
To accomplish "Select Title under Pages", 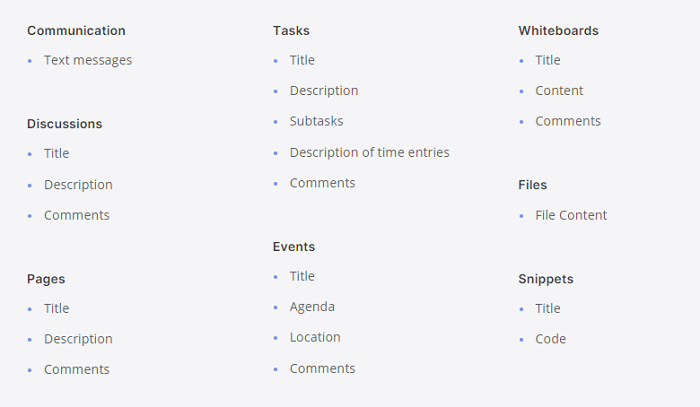I will (x=57, y=308).
